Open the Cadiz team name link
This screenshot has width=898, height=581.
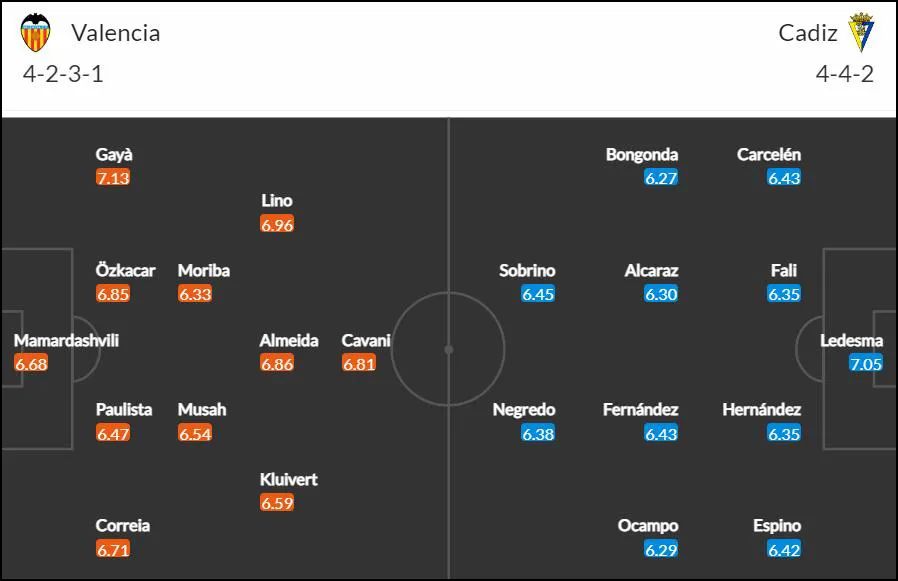coord(808,33)
